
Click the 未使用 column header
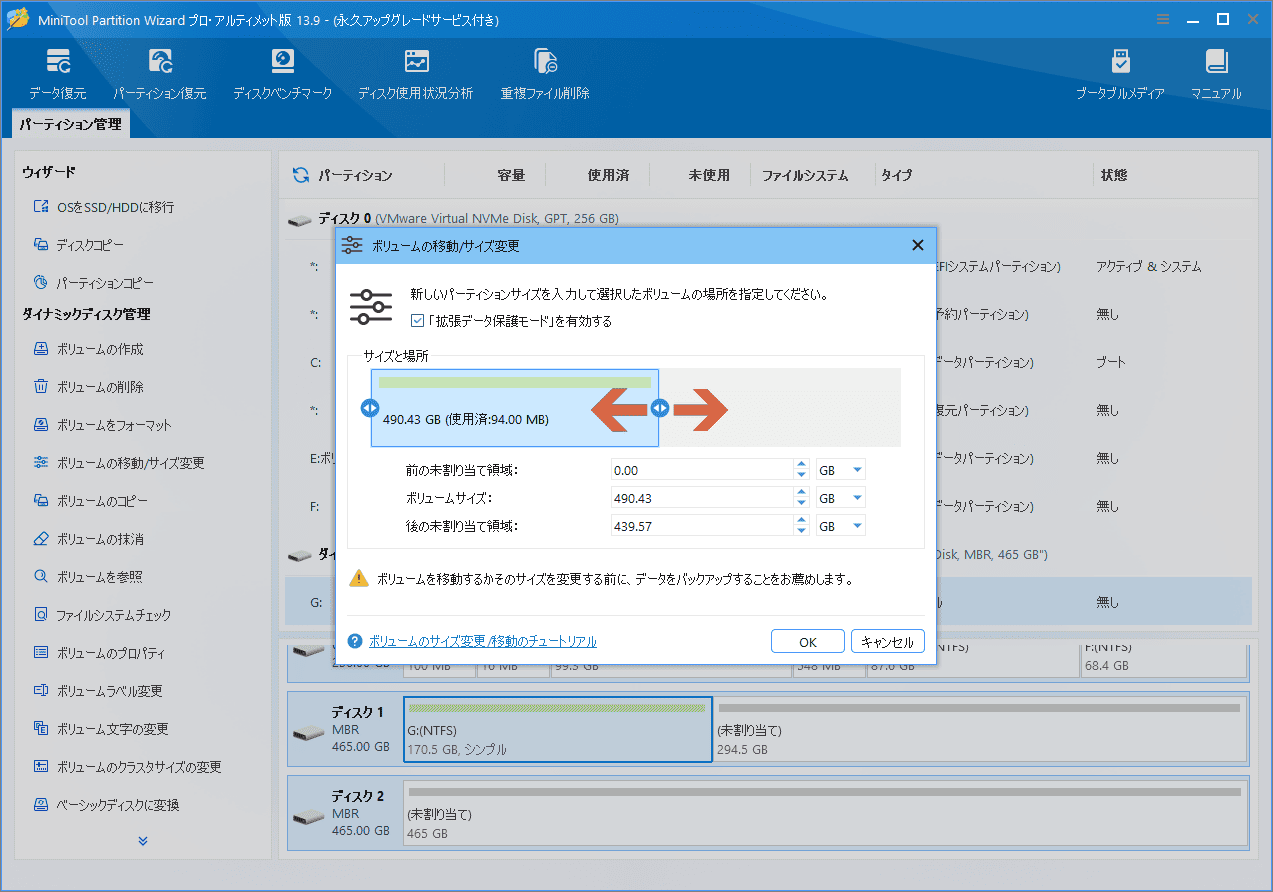[709, 175]
